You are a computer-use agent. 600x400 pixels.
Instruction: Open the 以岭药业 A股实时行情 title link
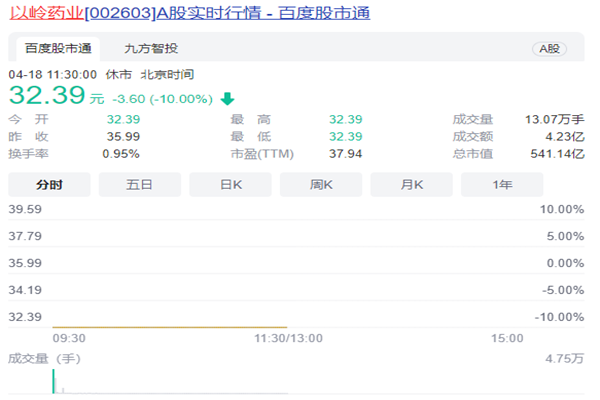coord(189,13)
